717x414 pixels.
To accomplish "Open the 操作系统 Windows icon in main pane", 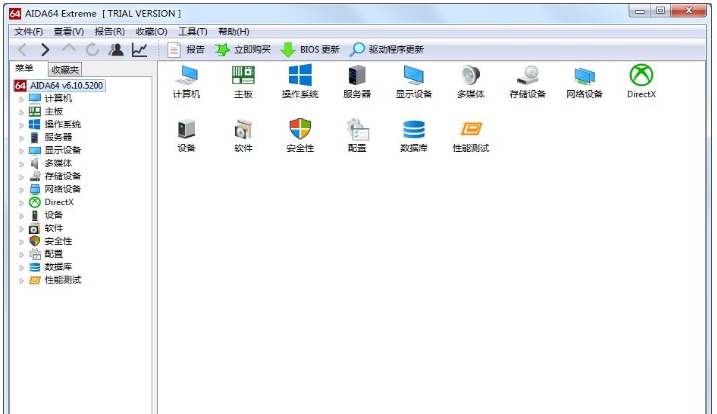I will click(x=300, y=81).
